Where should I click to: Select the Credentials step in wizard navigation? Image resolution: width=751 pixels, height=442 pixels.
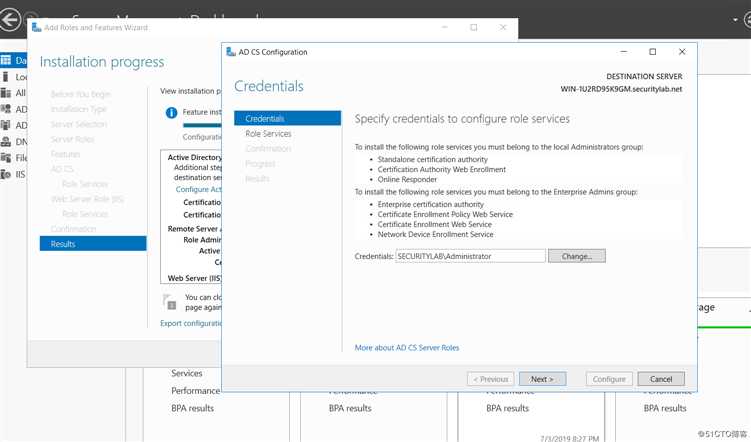pyautogui.click(x=287, y=118)
